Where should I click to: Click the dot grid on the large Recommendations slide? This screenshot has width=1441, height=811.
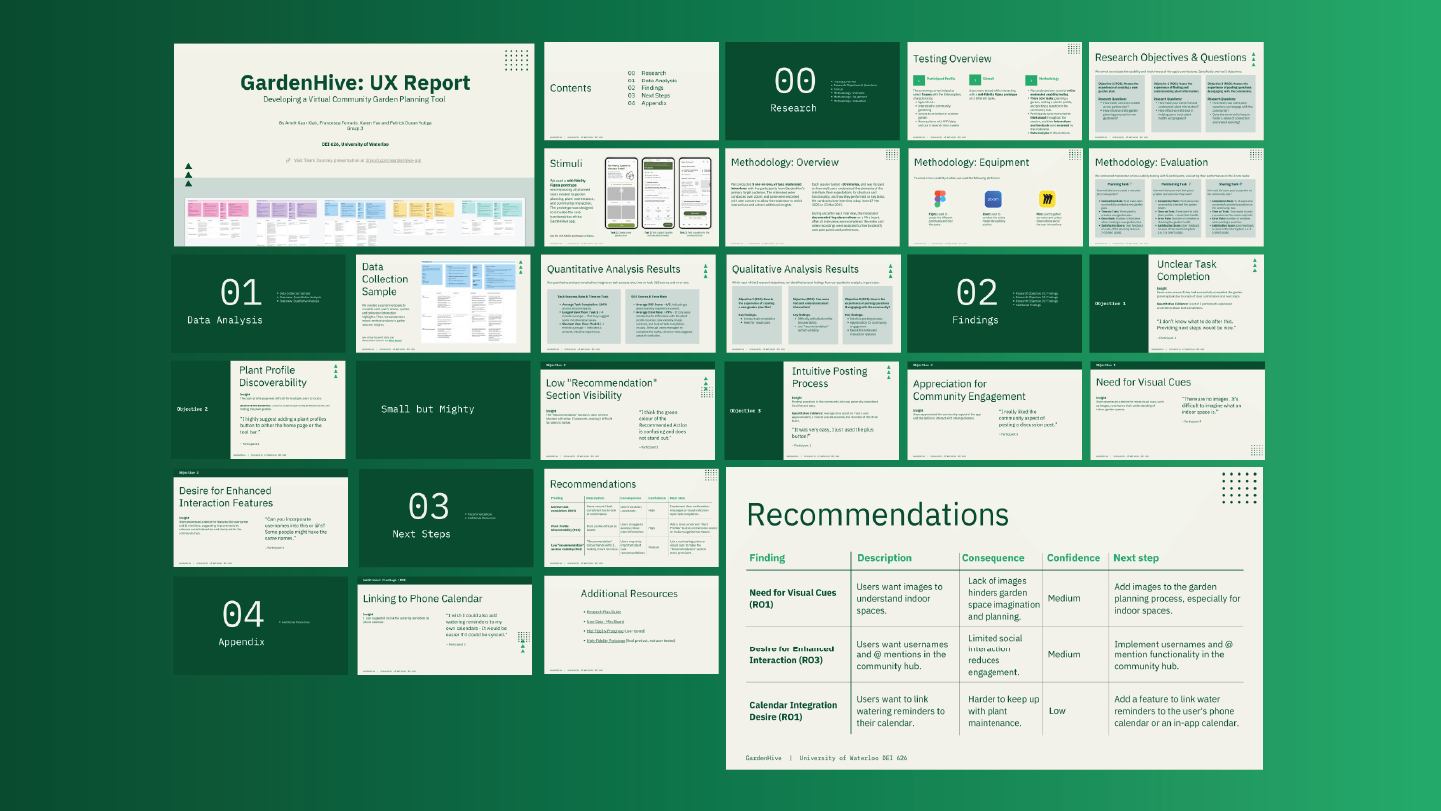pos(1238,486)
